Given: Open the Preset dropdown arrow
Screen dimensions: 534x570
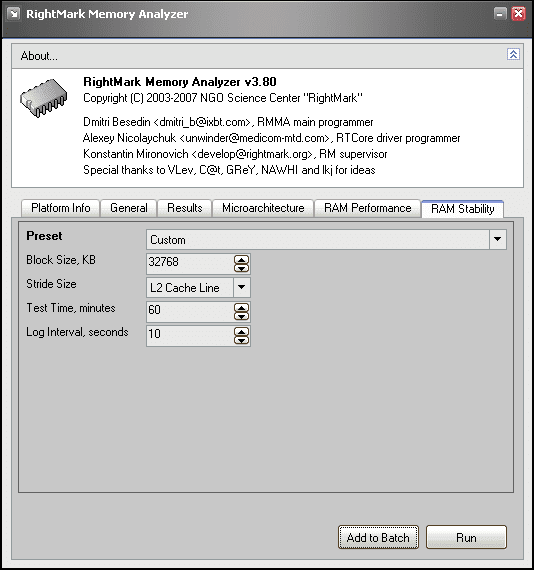Looking at the screenshot, I should tap(497, 239).
